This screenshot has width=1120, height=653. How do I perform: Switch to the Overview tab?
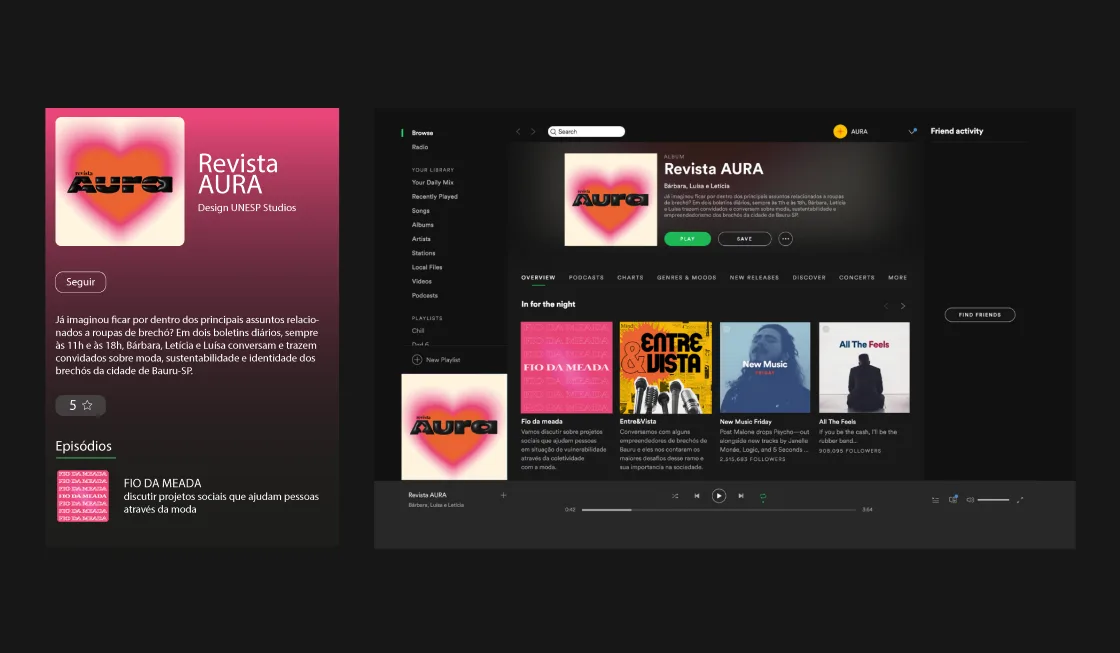point(538,277)
